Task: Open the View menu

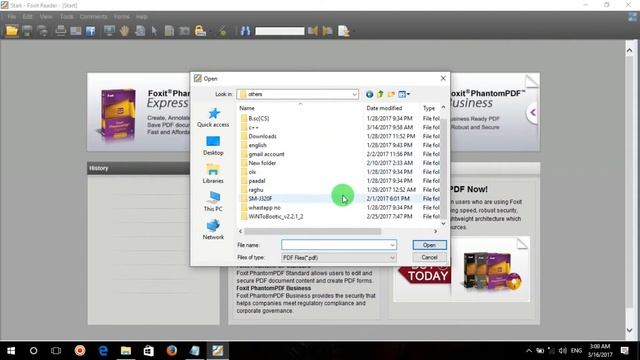Action: click(46, 17)
